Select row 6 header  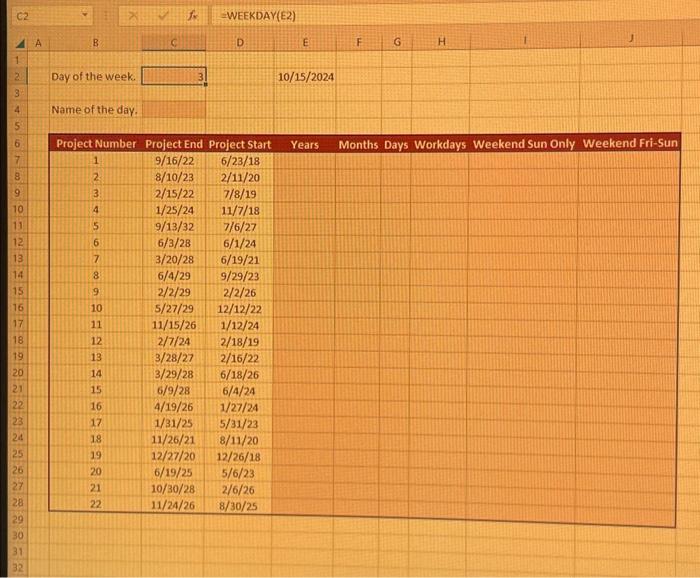tap(18, 144)
